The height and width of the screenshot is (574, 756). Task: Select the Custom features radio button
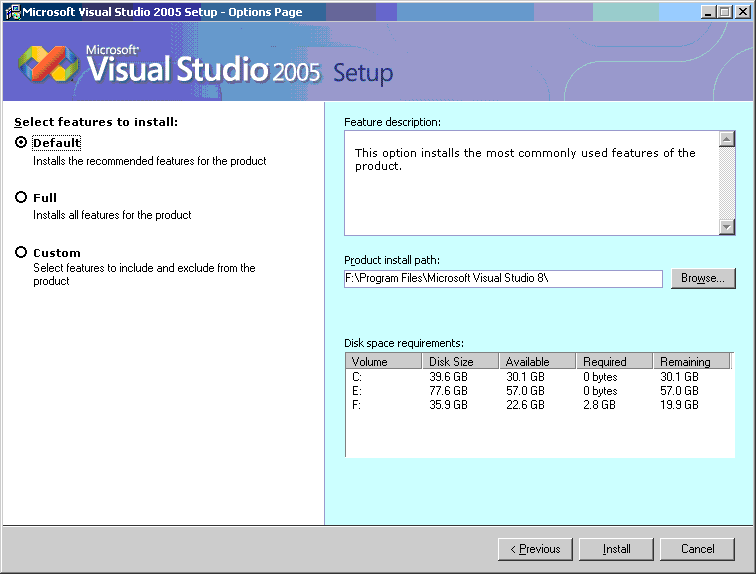tap(21, 252)
